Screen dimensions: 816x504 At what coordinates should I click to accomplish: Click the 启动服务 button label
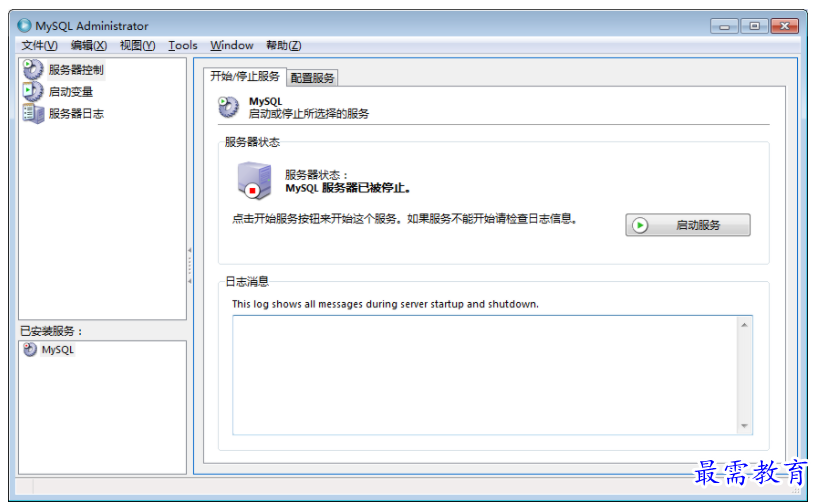[698, 225]
